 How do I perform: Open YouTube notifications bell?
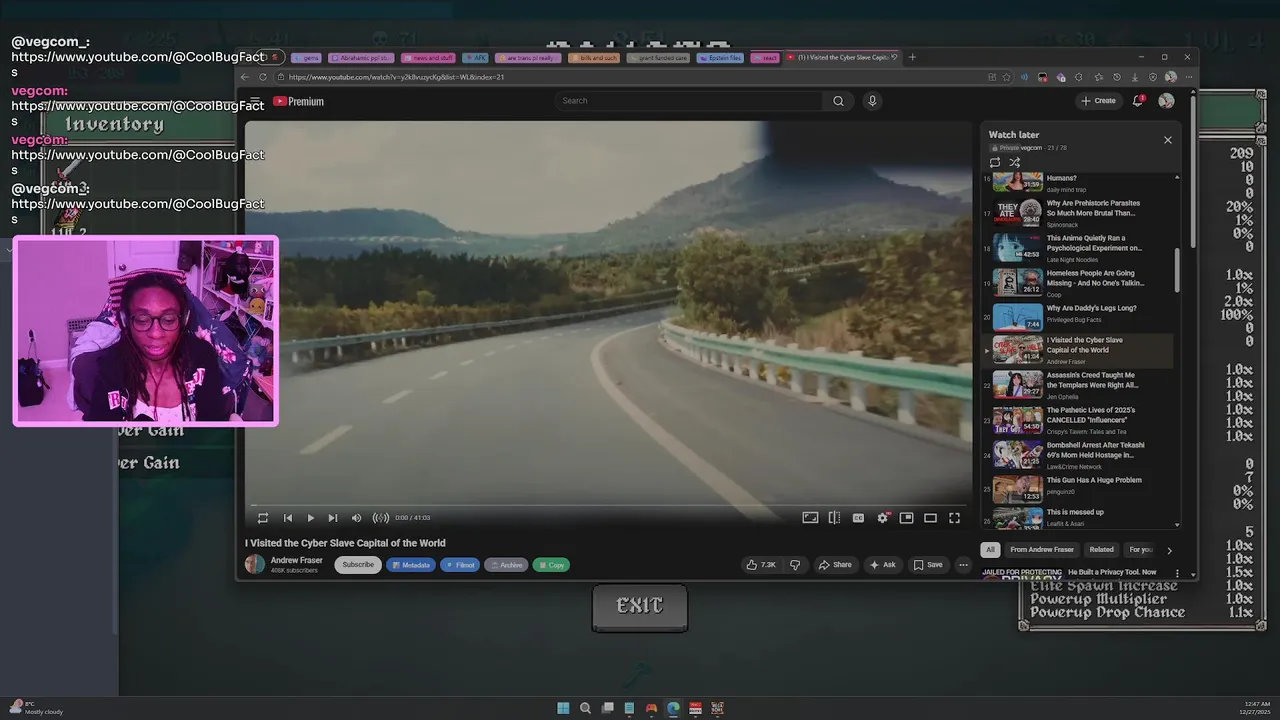[1138, 101]
